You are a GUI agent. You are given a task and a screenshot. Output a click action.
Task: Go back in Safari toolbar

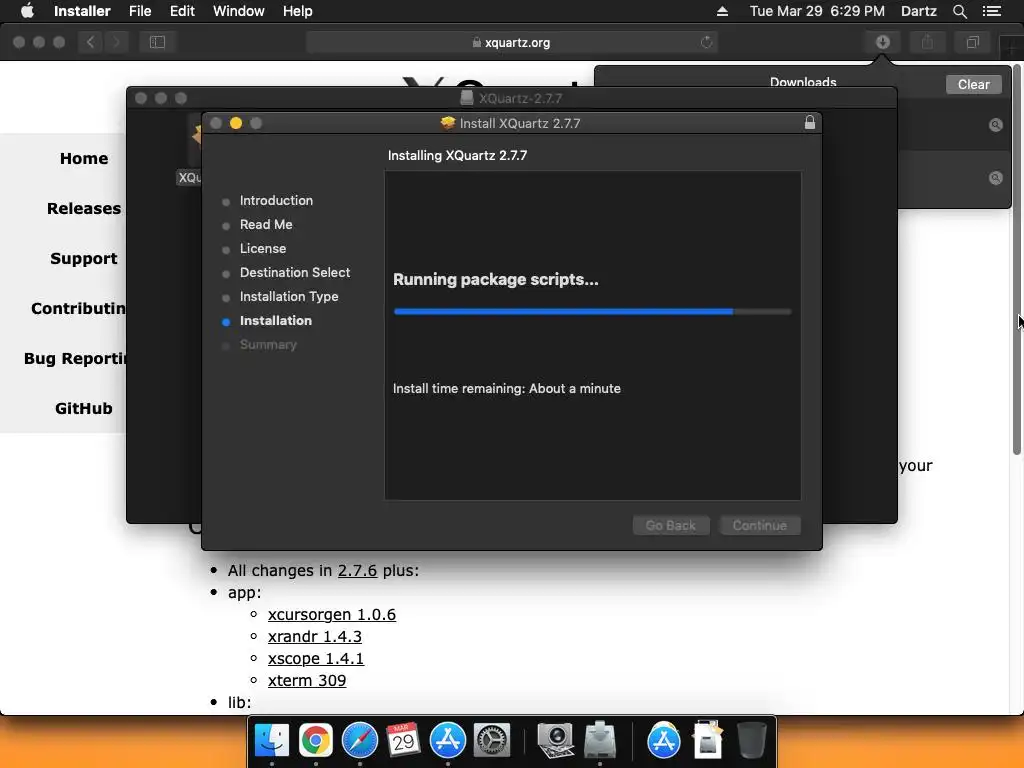pyautogui.click(x=90, y=42)
